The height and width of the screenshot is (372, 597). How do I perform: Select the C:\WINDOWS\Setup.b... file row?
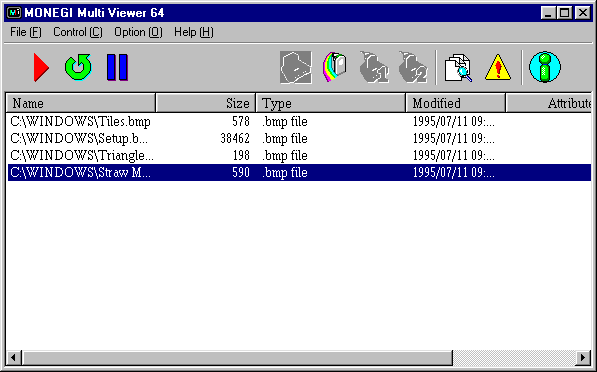pos(299,139)
